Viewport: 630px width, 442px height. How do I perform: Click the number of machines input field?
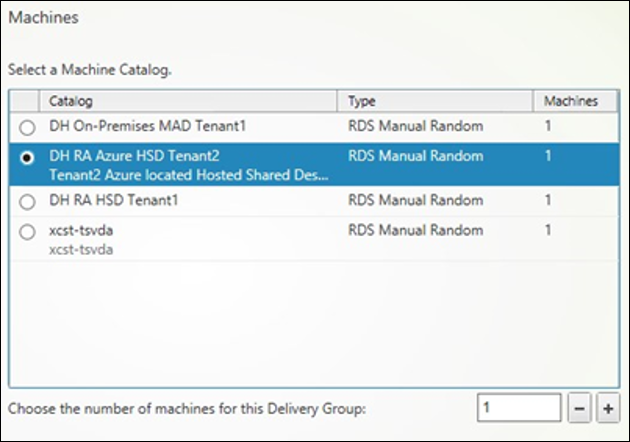518,408
